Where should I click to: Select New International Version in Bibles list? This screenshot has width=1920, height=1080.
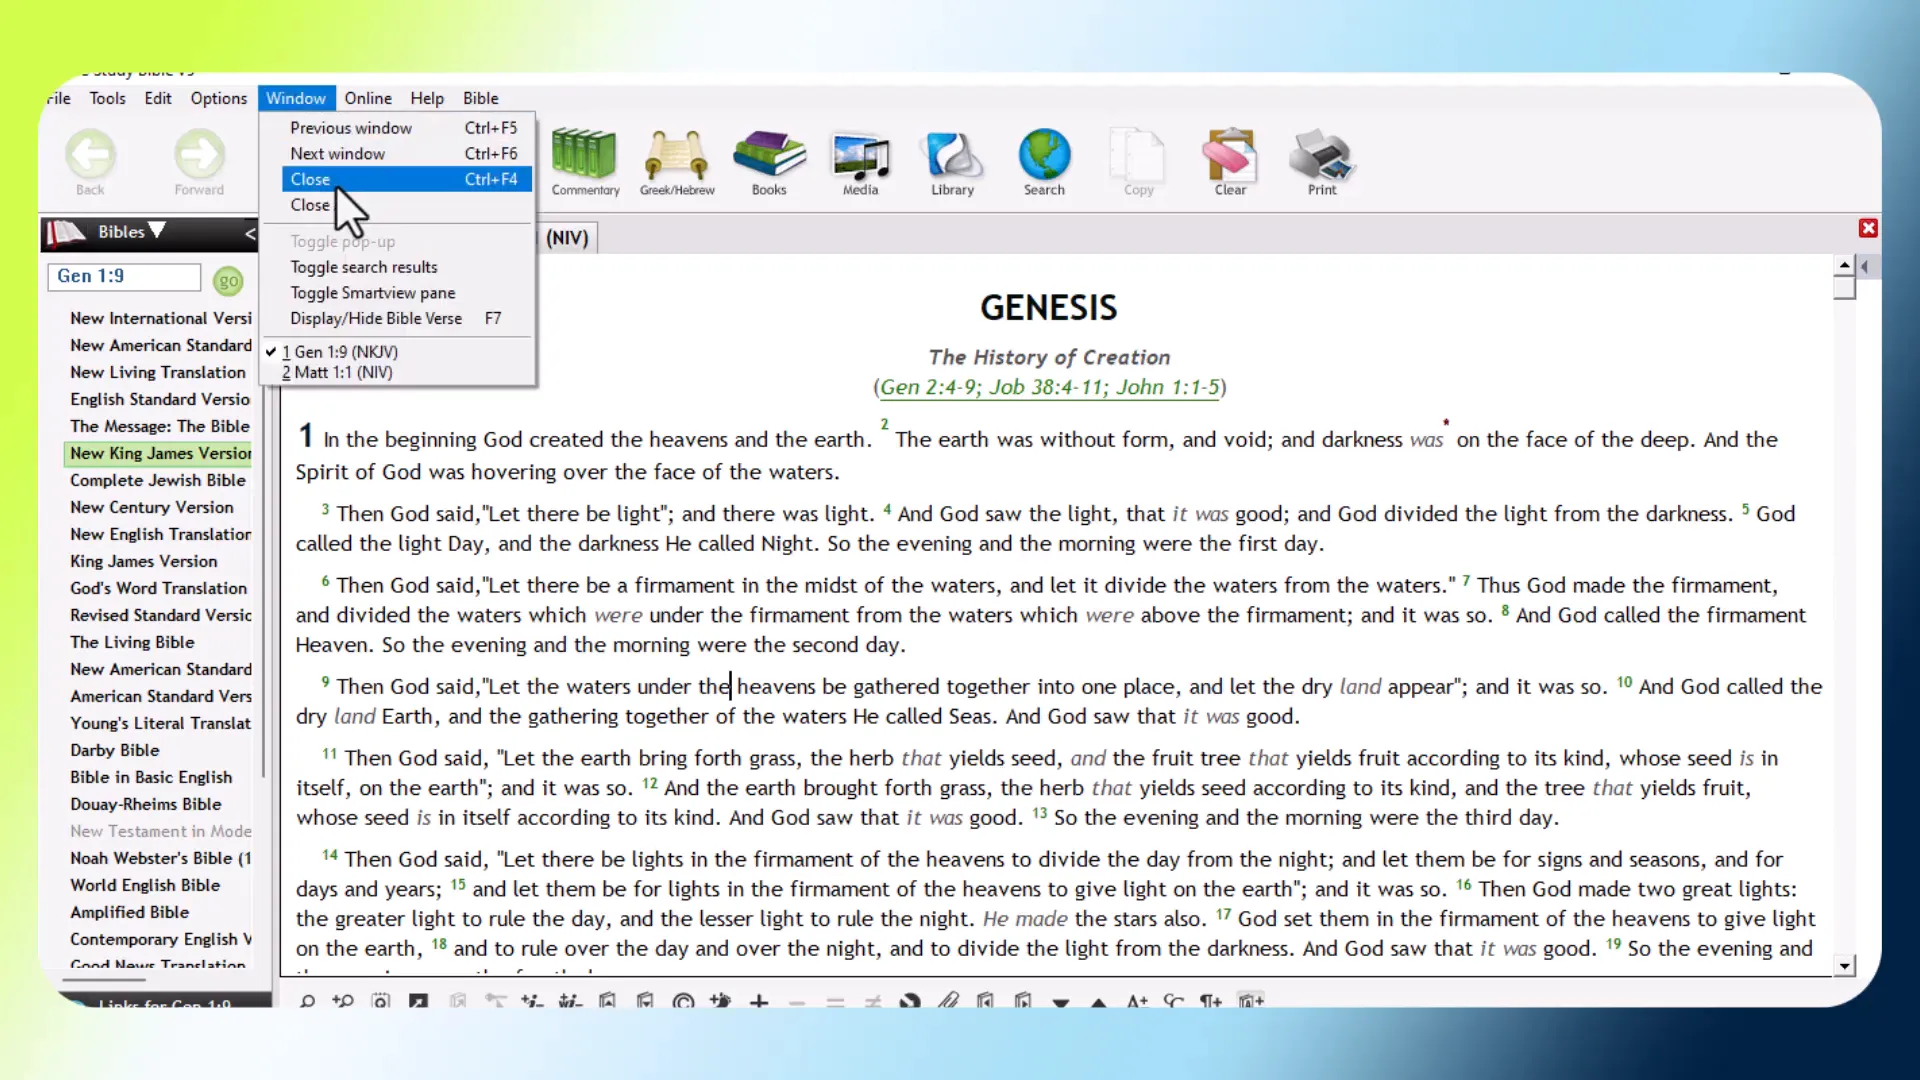click(x=160, y=318)
